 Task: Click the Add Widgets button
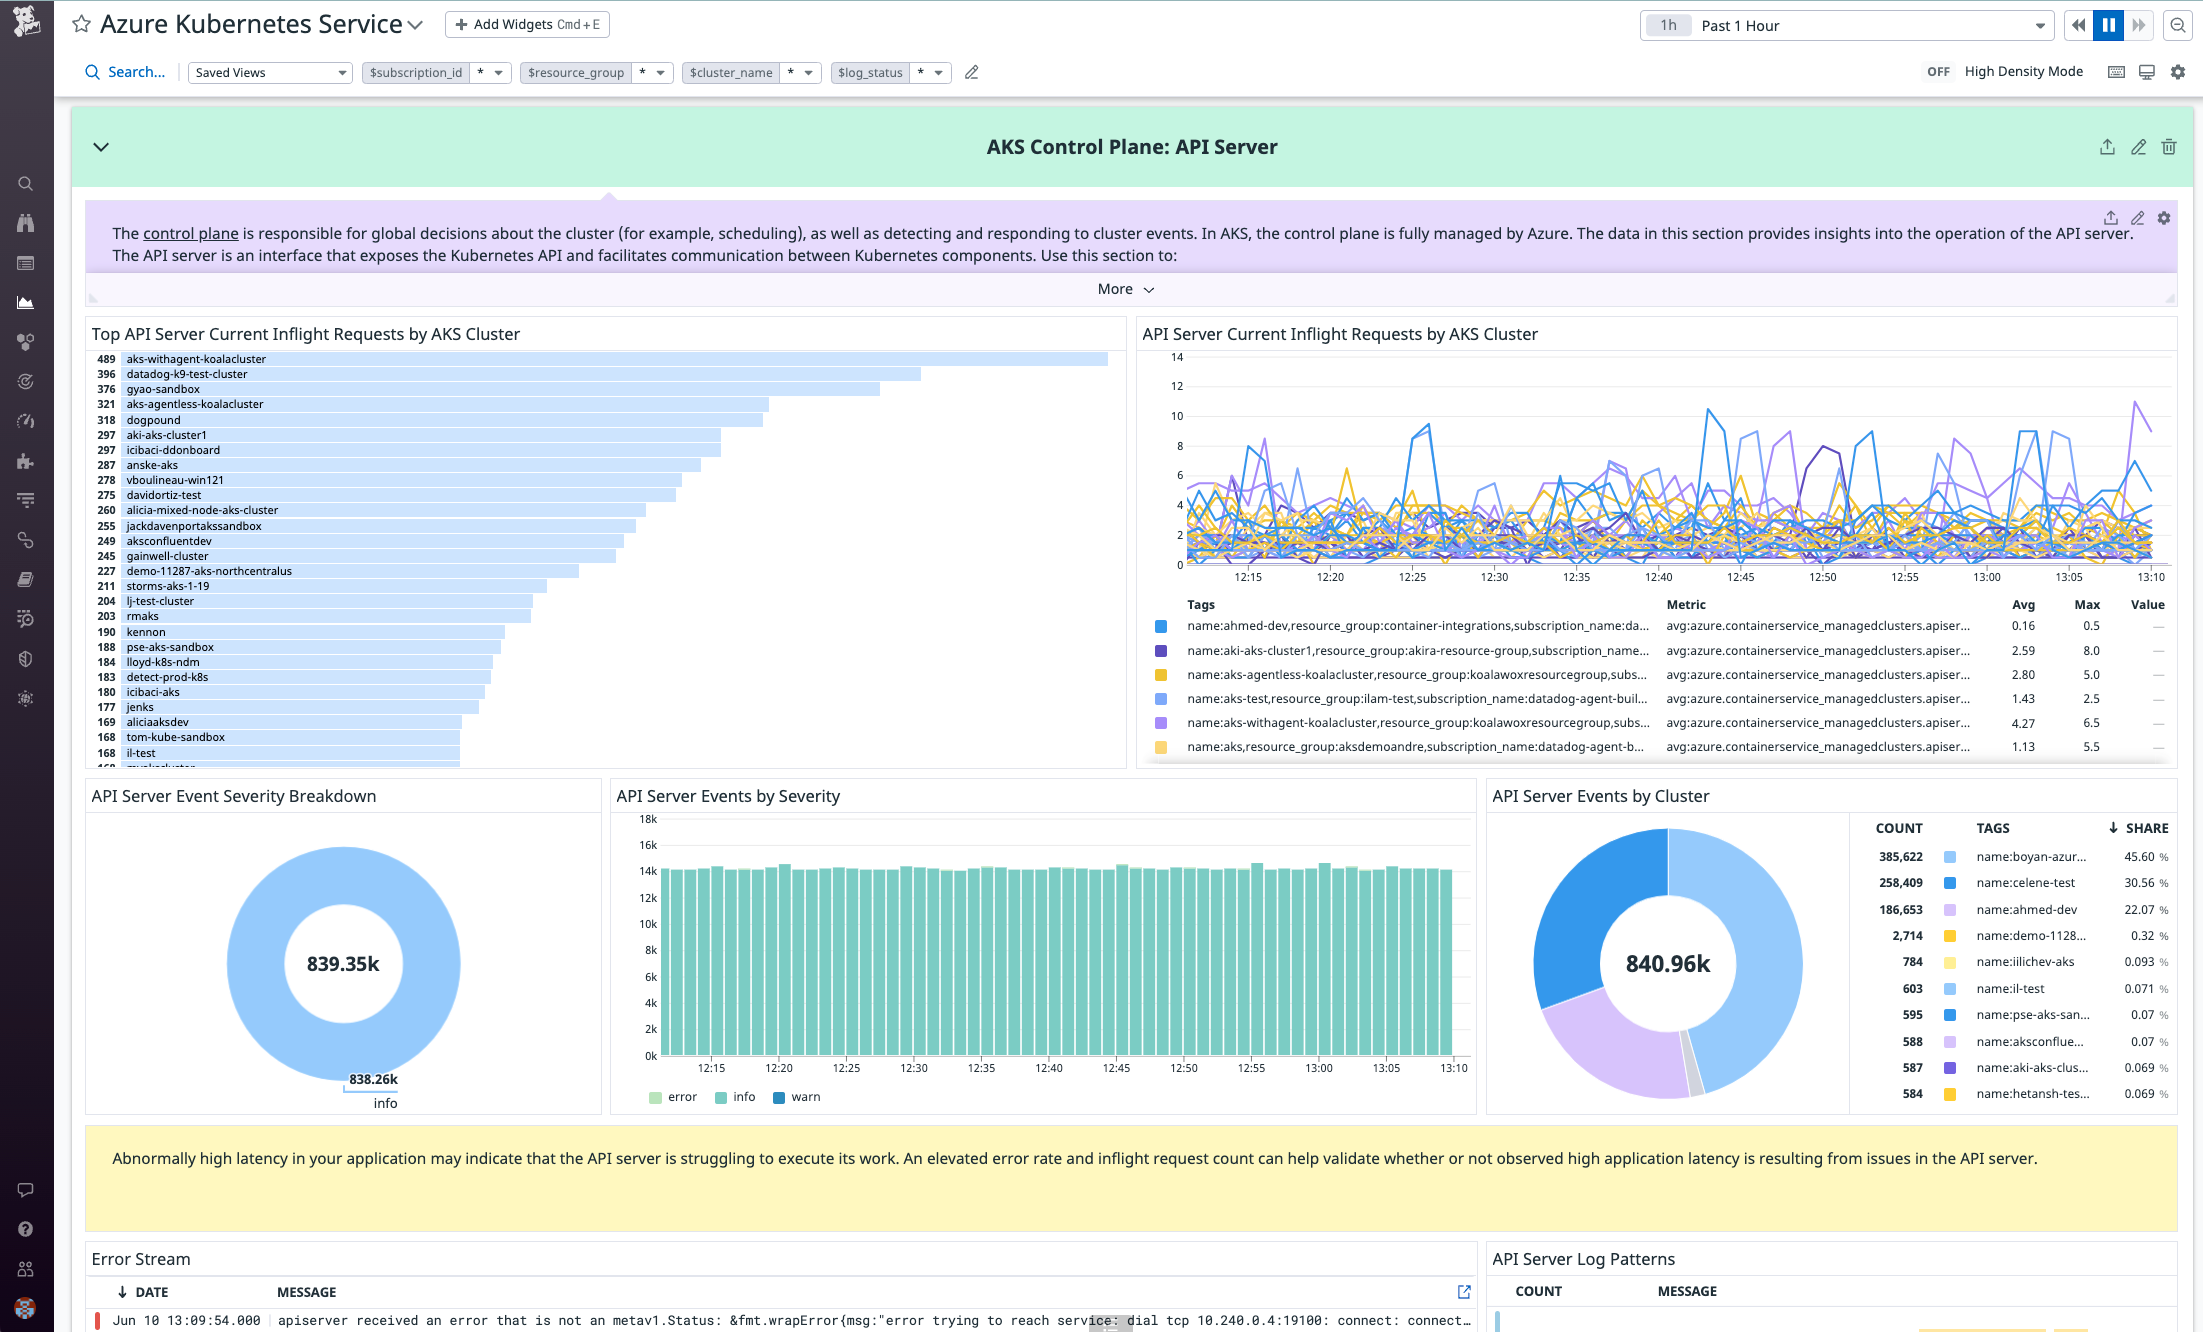coord(526,24)
